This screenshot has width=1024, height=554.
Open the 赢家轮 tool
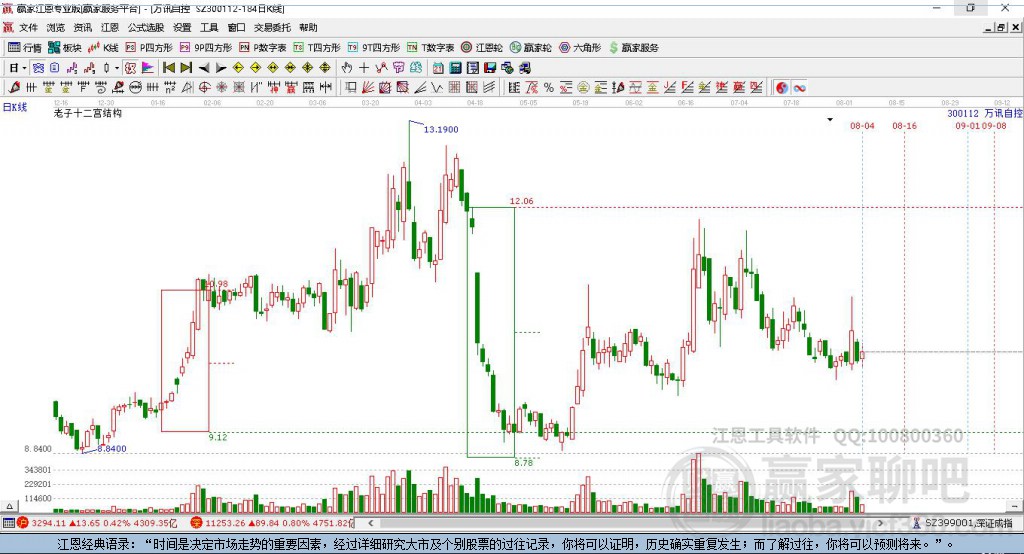point(531,48)
